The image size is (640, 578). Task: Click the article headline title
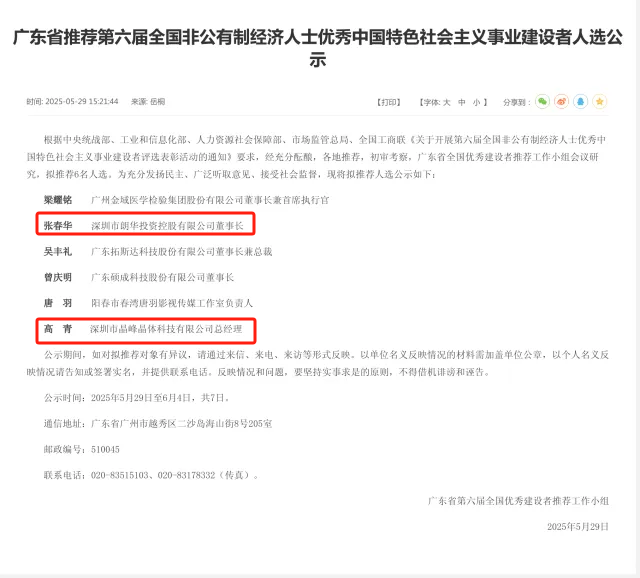pos(319,49)
